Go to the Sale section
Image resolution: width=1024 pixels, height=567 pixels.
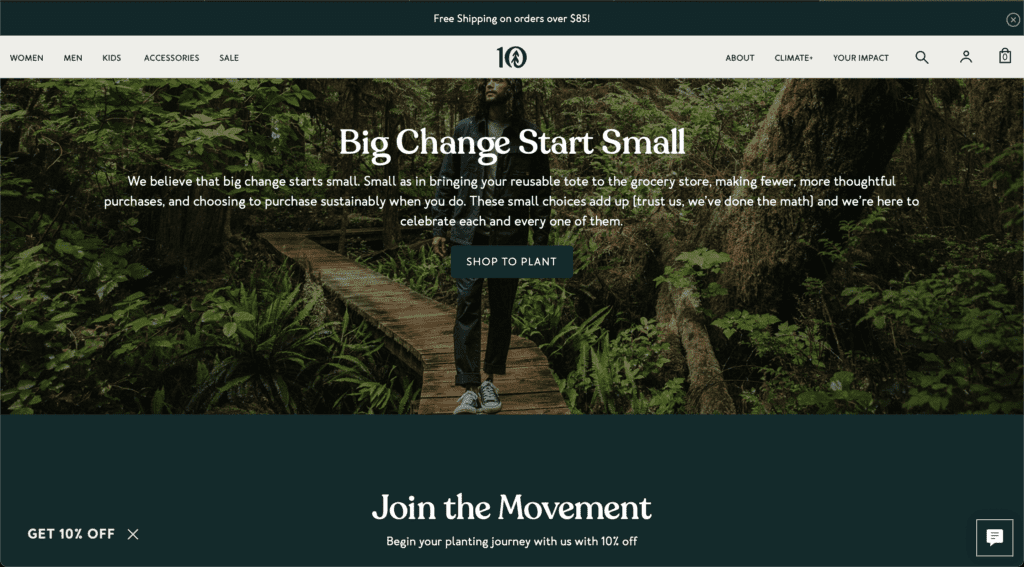pyautogui.click(x=229, y=58)
